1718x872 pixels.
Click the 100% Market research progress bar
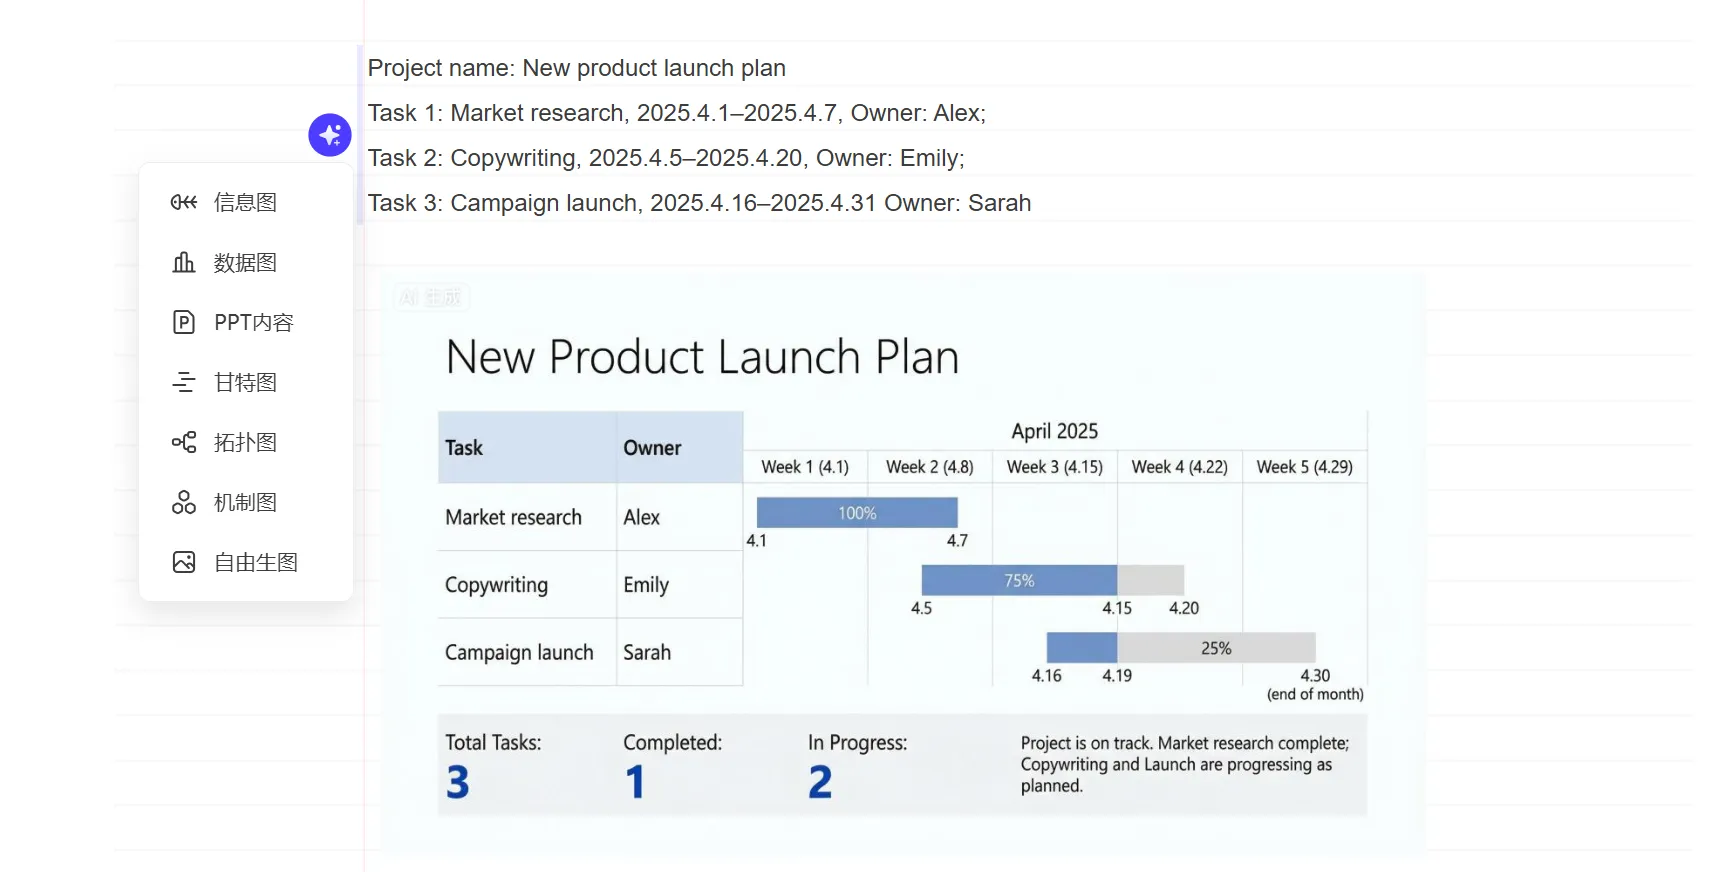[857, 513]
